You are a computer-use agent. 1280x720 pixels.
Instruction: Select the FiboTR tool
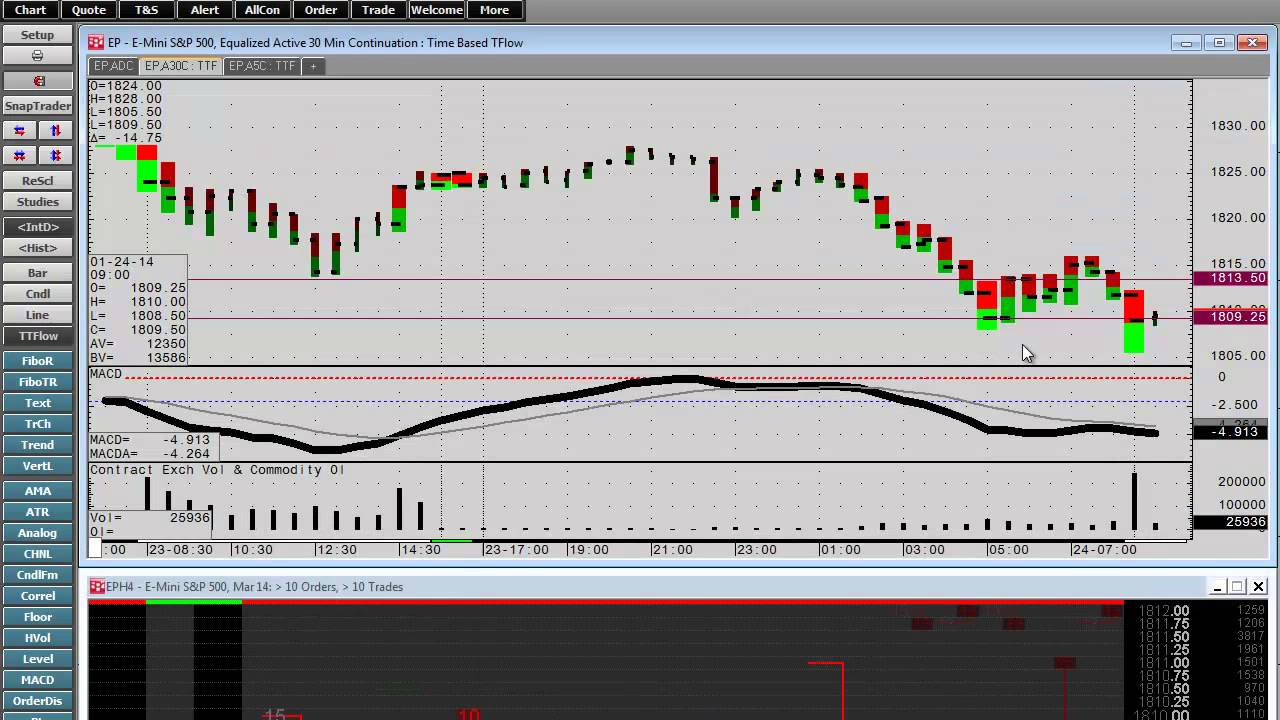[38, 382]
